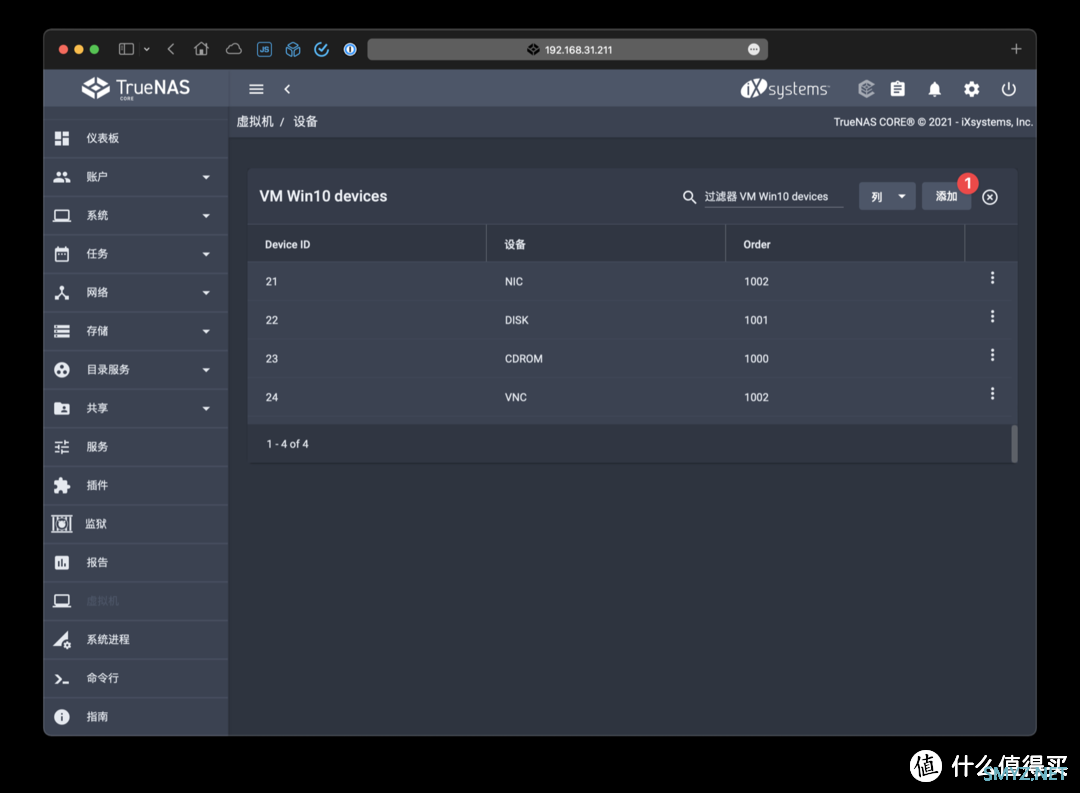Viewport: 1080px width, 793px height.
Task: Open a new browser tab with plus
Action: 1016,50
